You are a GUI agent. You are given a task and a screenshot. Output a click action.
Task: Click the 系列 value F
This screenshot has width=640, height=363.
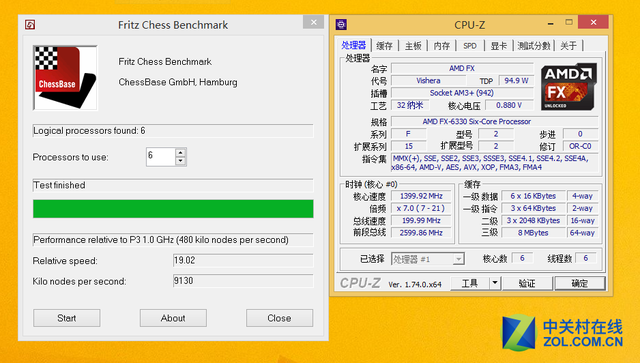coord(409,134)
